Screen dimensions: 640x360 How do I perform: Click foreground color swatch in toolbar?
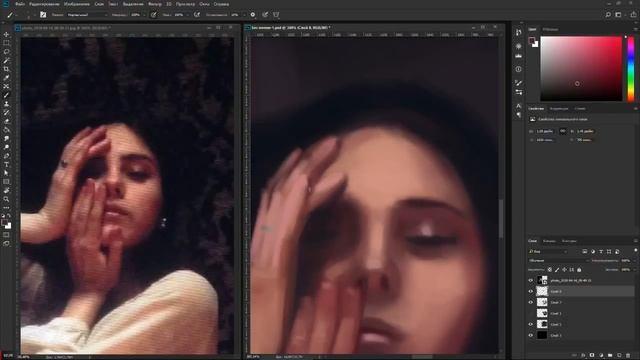(x=4, y=223)
